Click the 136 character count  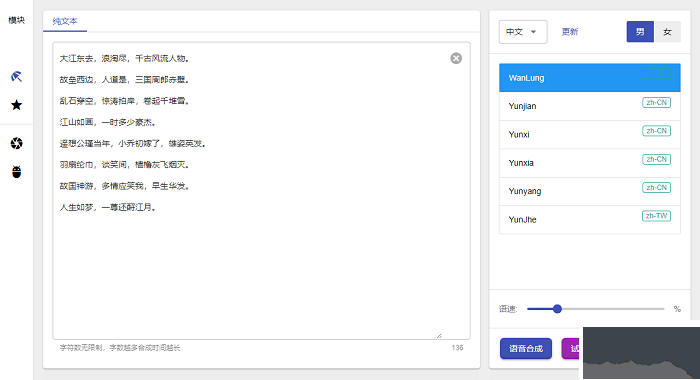click(457, 348)
